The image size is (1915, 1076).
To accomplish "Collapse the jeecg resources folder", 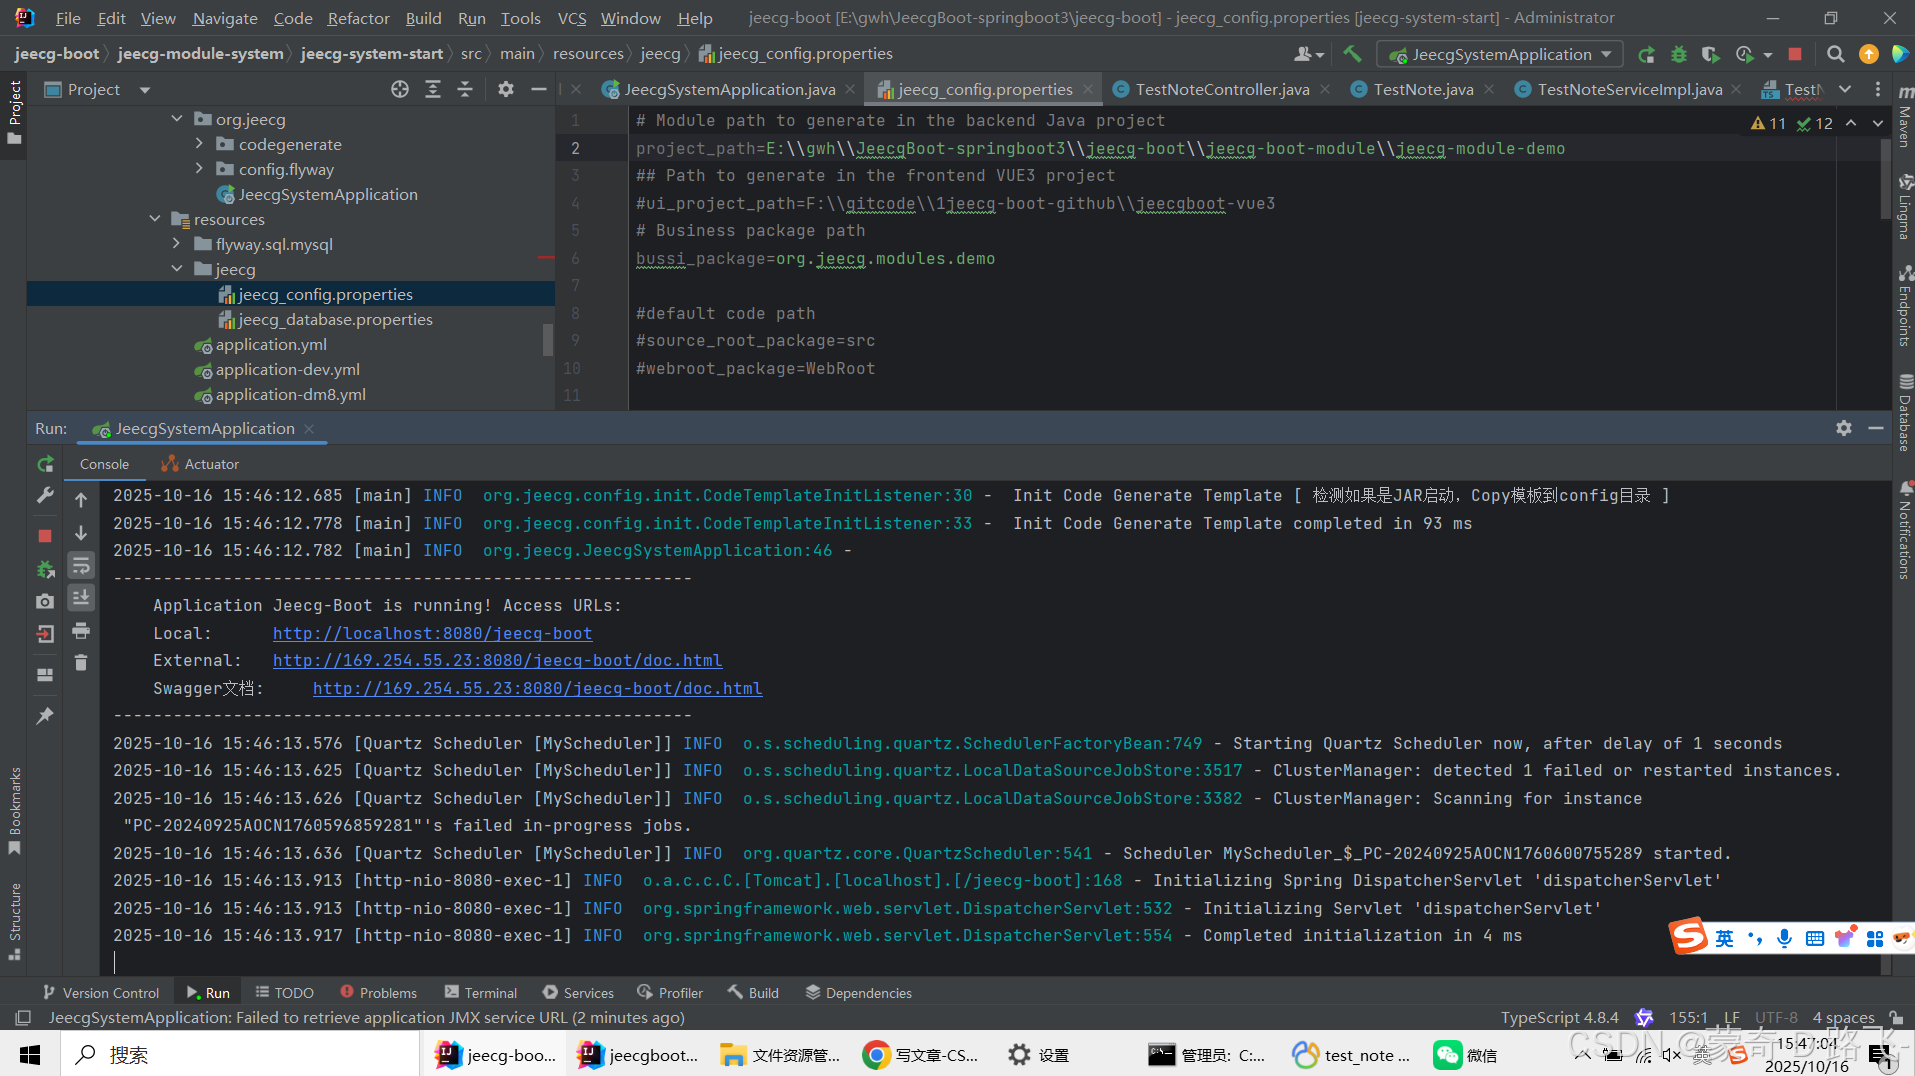I will (x=177, y=269).
